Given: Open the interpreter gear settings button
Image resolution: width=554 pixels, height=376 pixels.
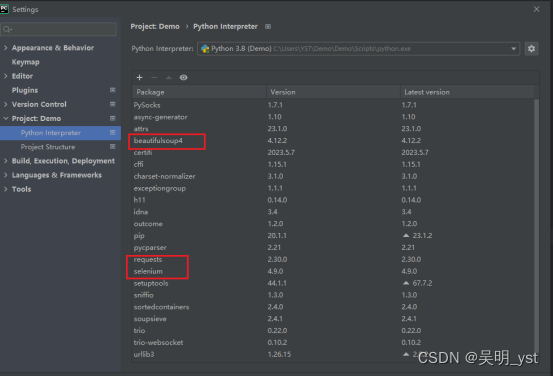Looking at the screenshot, I should (531, 49).
